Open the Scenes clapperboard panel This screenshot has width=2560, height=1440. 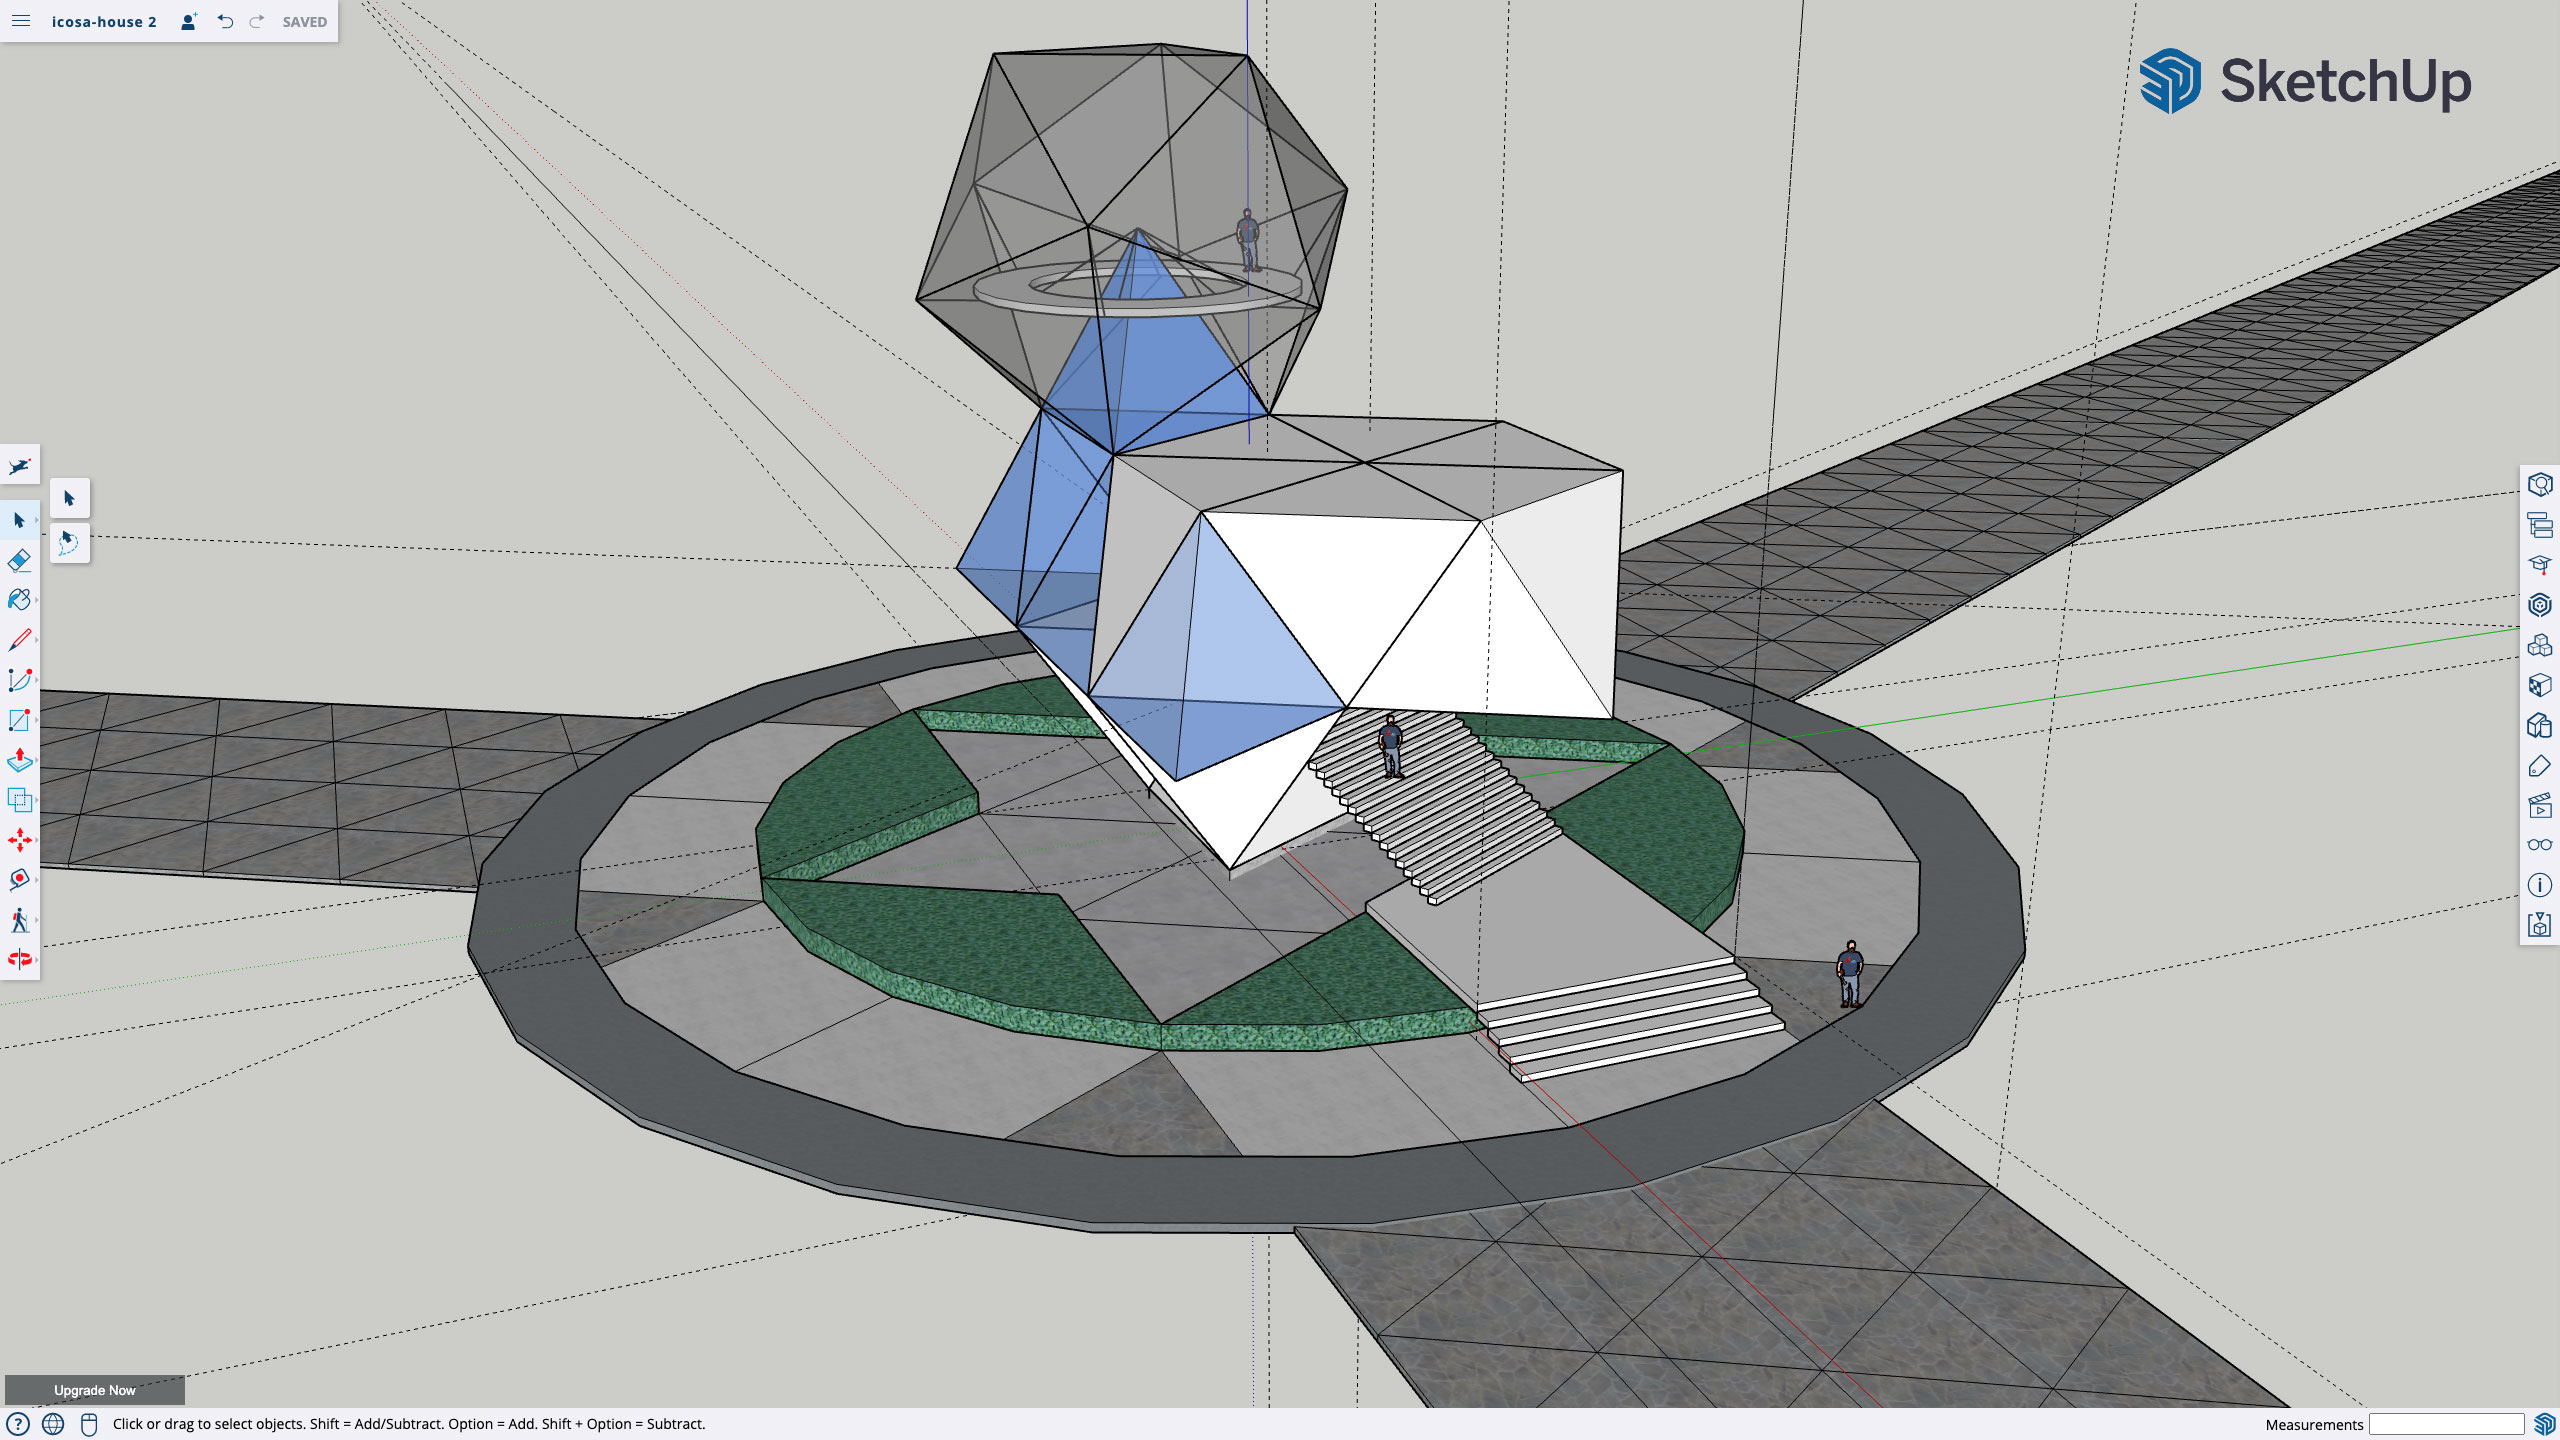[x=2539, y=805]
